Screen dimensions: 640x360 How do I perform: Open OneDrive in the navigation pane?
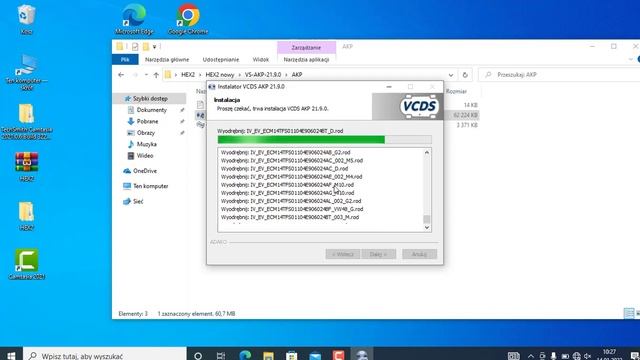click(144, 171)
